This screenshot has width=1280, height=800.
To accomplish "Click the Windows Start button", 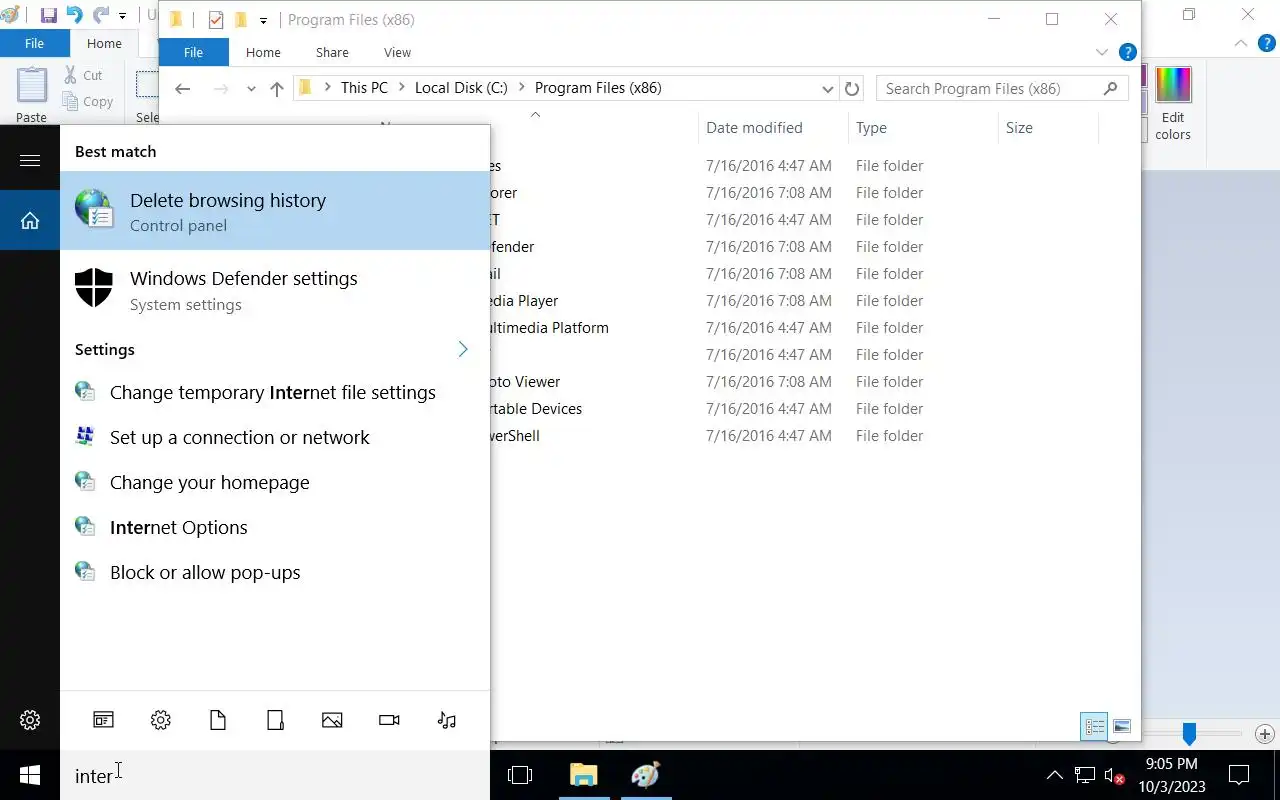I will tap(30, 775).
